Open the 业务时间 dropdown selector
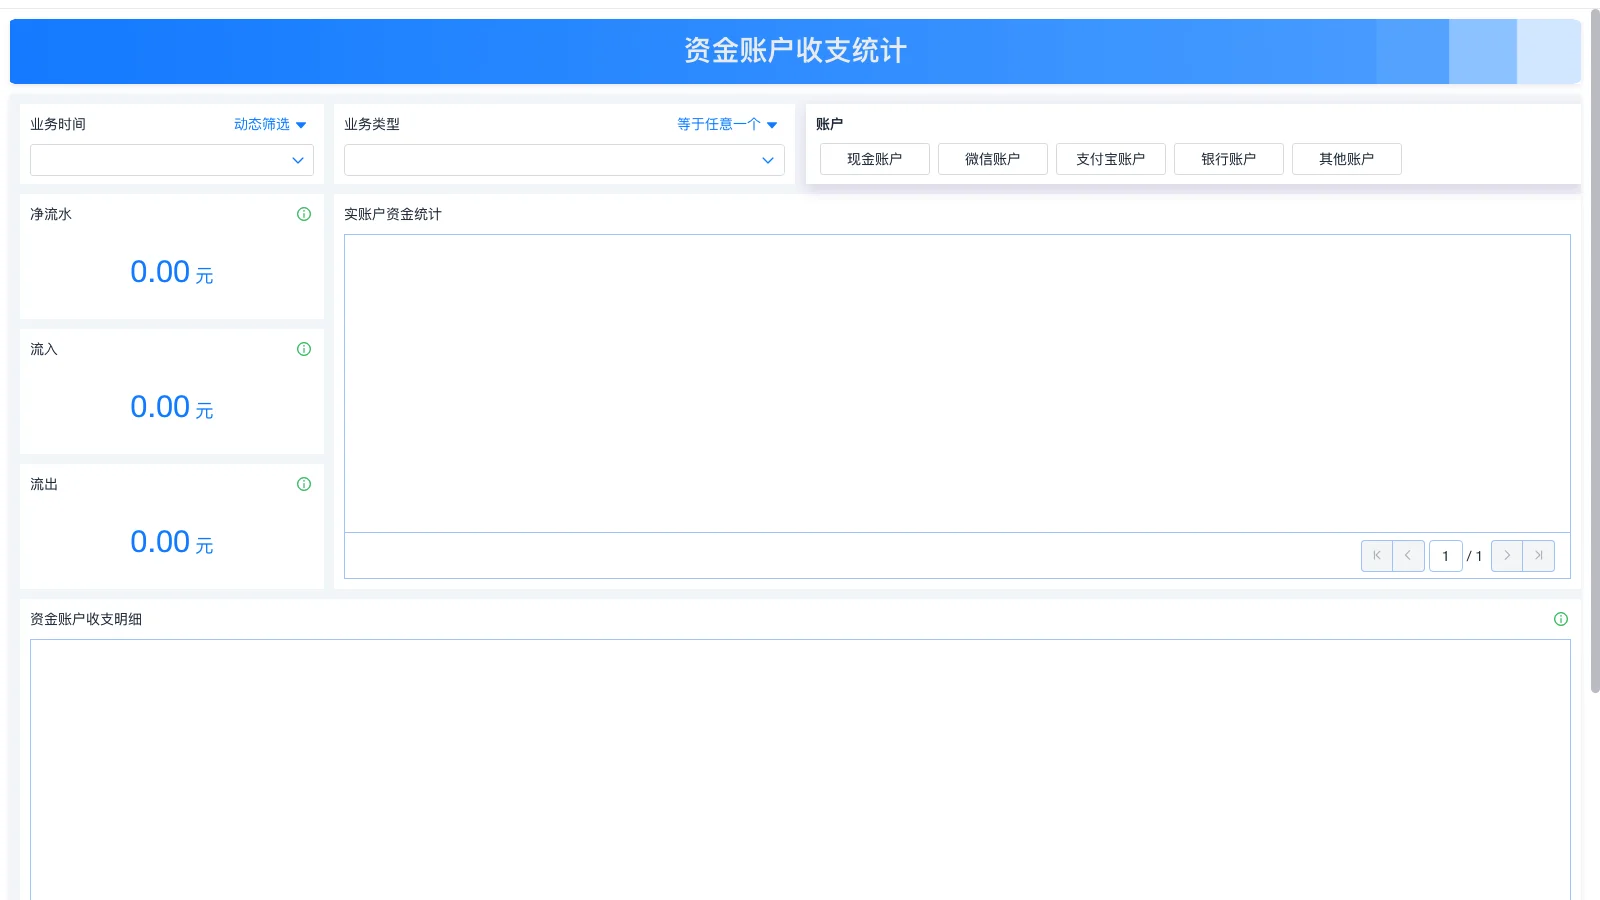 click(170, 159)
